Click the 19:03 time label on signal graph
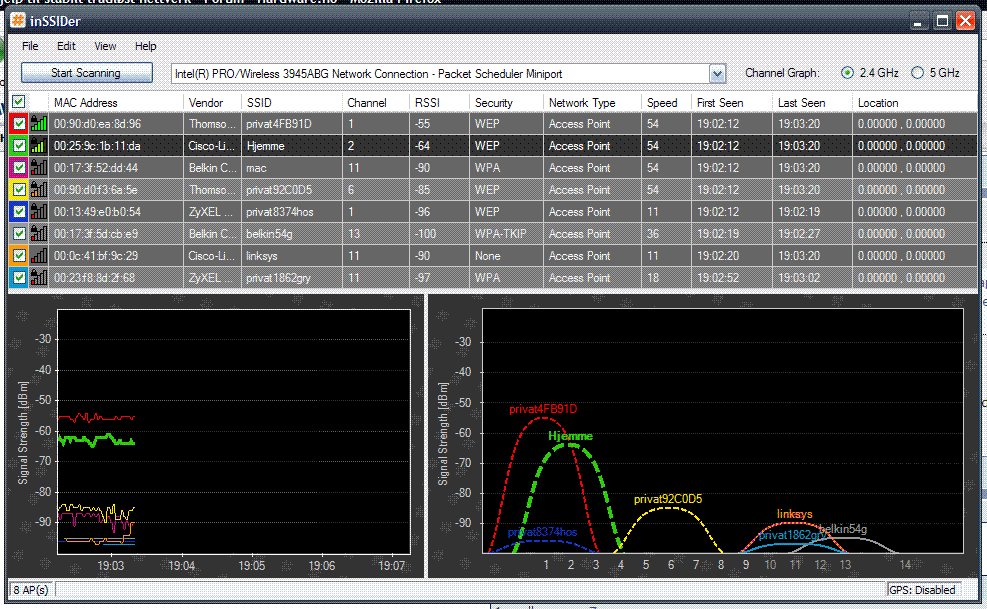The image size is (987, 609). click(111, 566)
